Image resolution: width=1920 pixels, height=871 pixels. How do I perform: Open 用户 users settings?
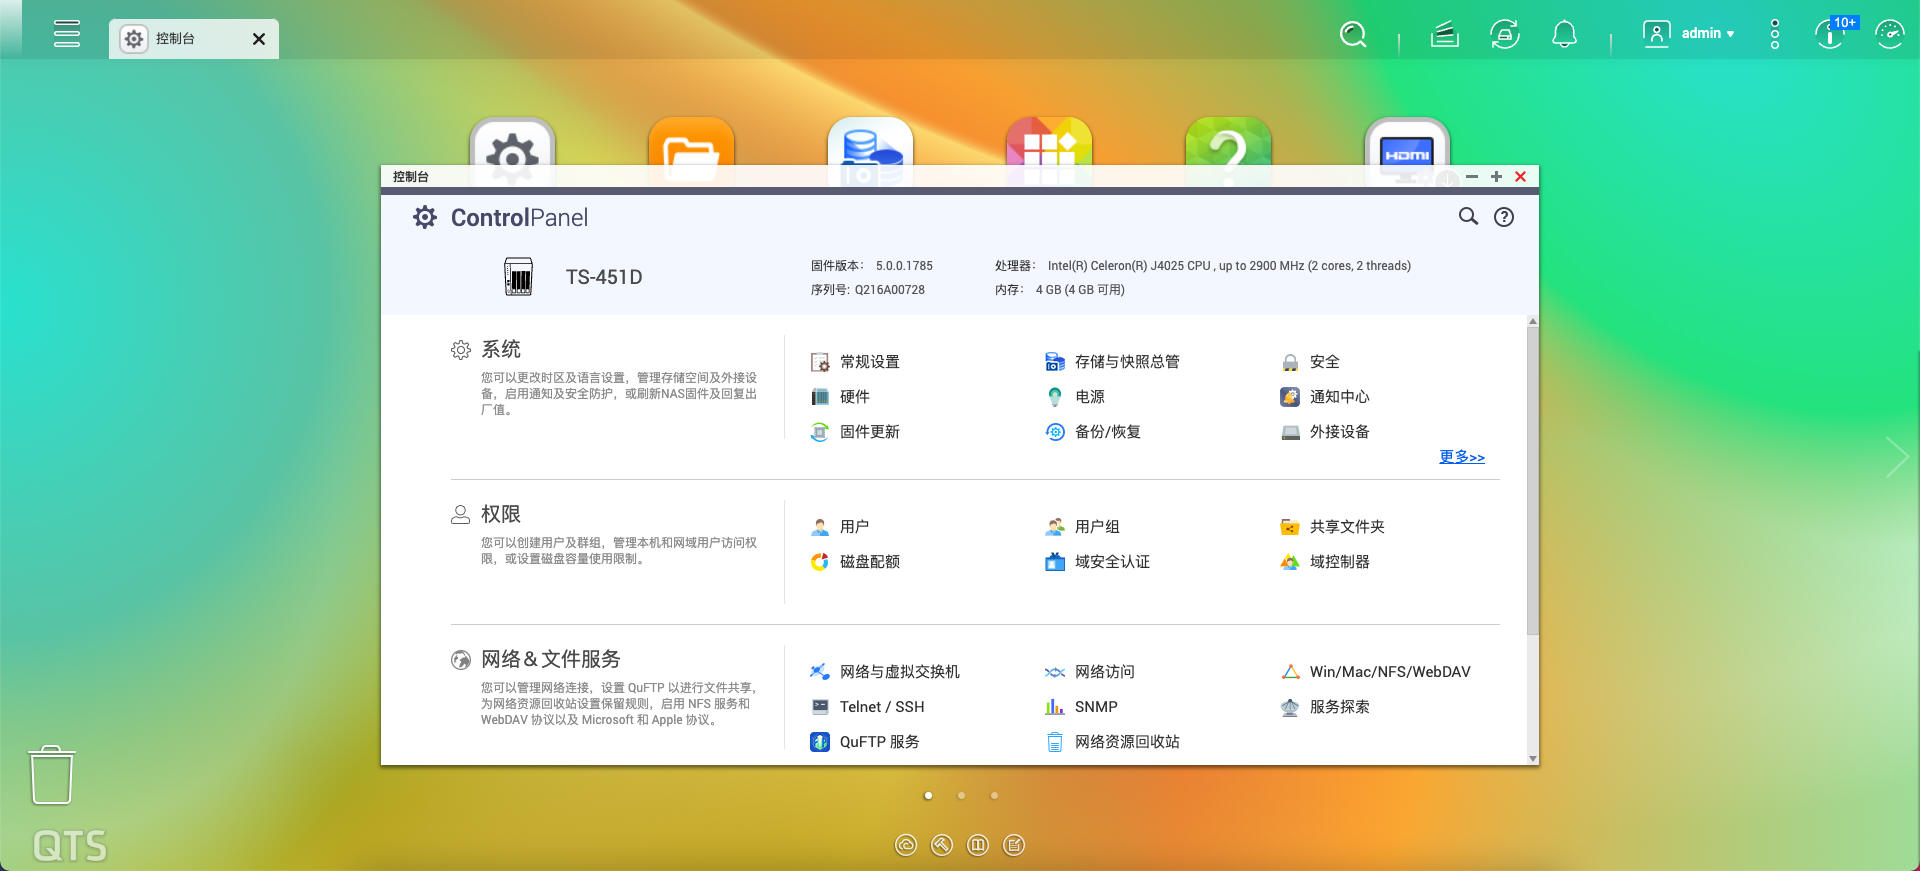tap(840, 527)
